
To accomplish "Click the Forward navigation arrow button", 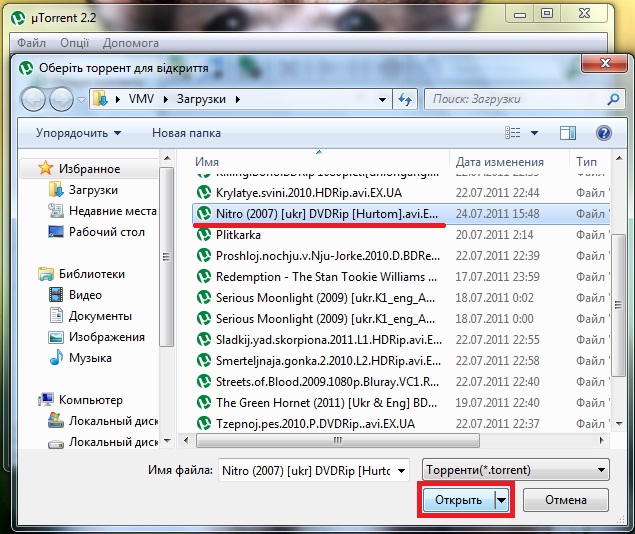I will pos(62,99).
